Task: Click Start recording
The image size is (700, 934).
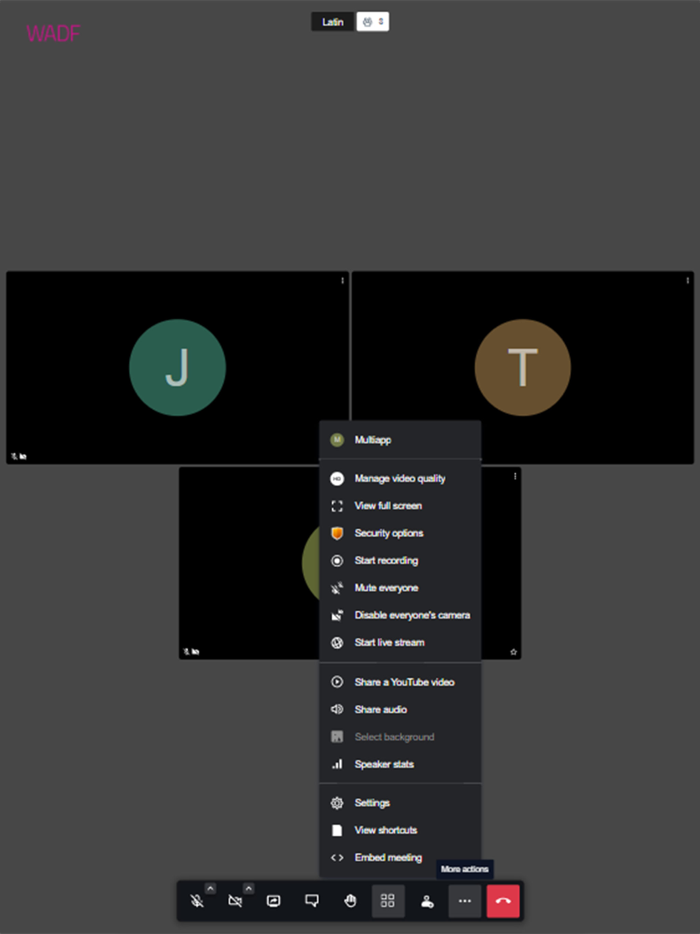Action: [x=400, y=561]
